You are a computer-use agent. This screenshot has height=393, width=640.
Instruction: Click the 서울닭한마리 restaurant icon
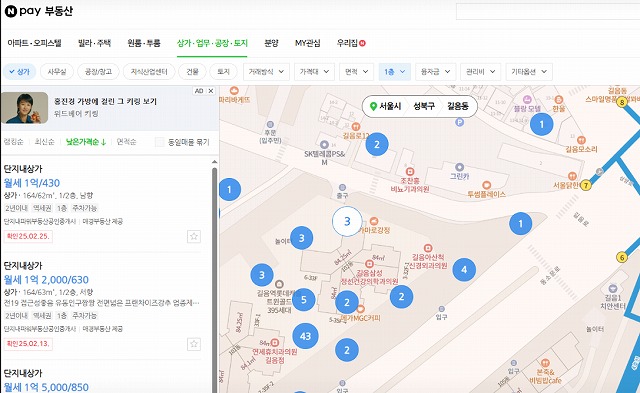pos(572,176)
